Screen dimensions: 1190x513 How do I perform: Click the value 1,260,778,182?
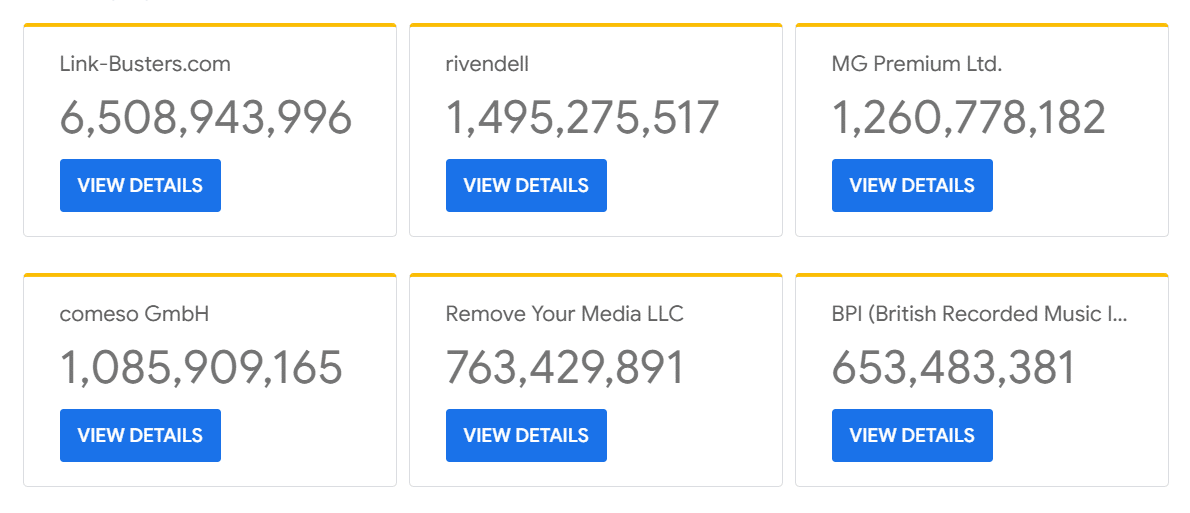click(968, 118)
